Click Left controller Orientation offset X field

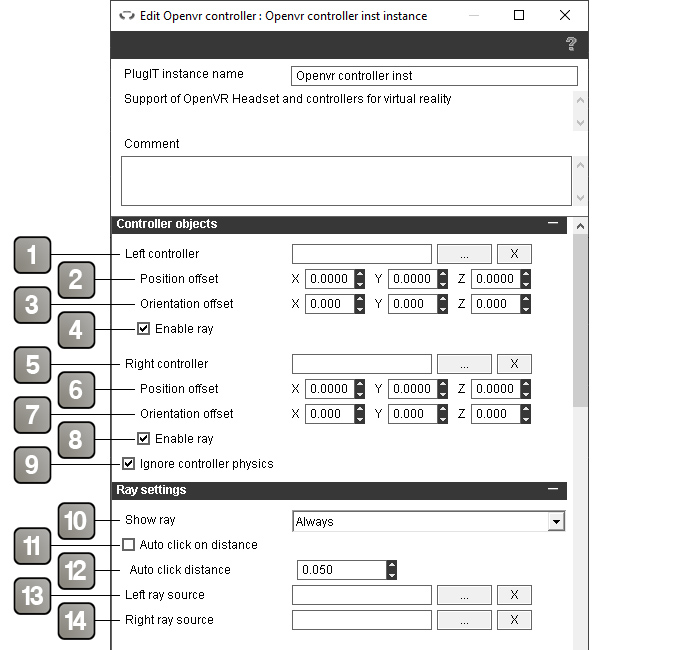pos(330,304)
